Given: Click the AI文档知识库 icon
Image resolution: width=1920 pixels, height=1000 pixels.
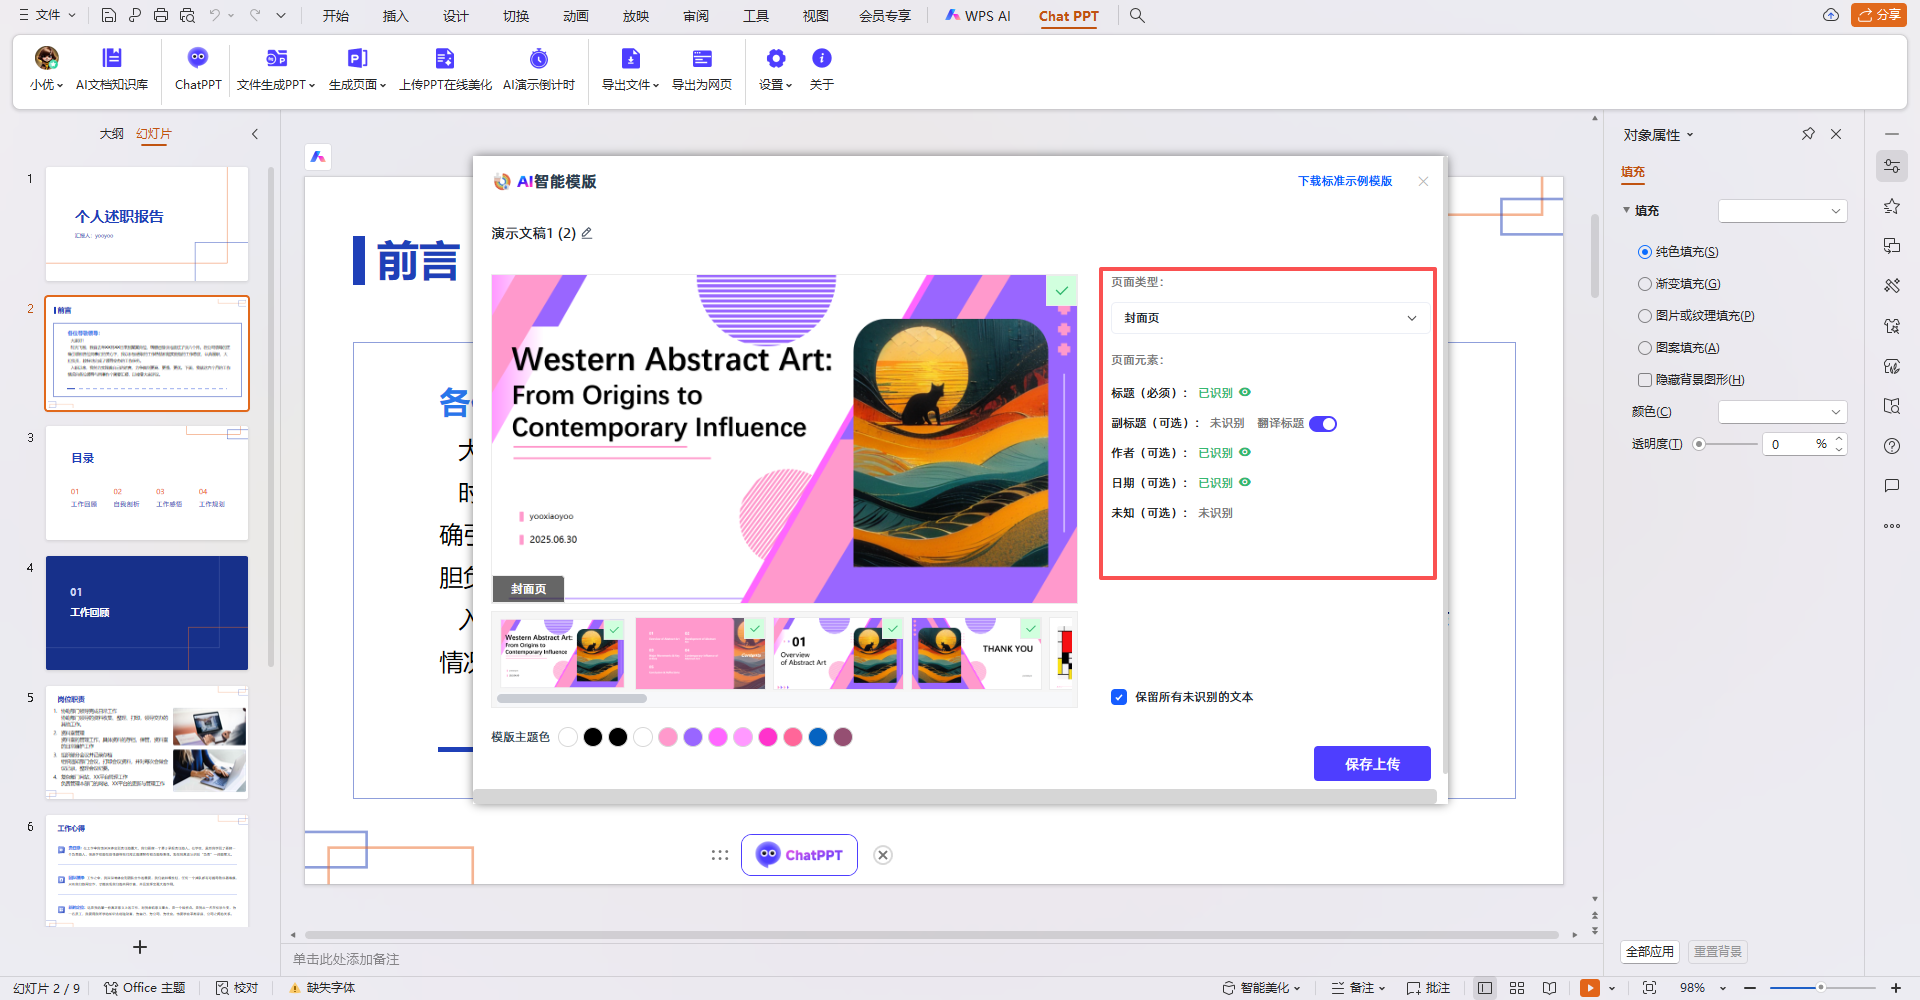Looking at the screenshot, I should coord(112,68).
